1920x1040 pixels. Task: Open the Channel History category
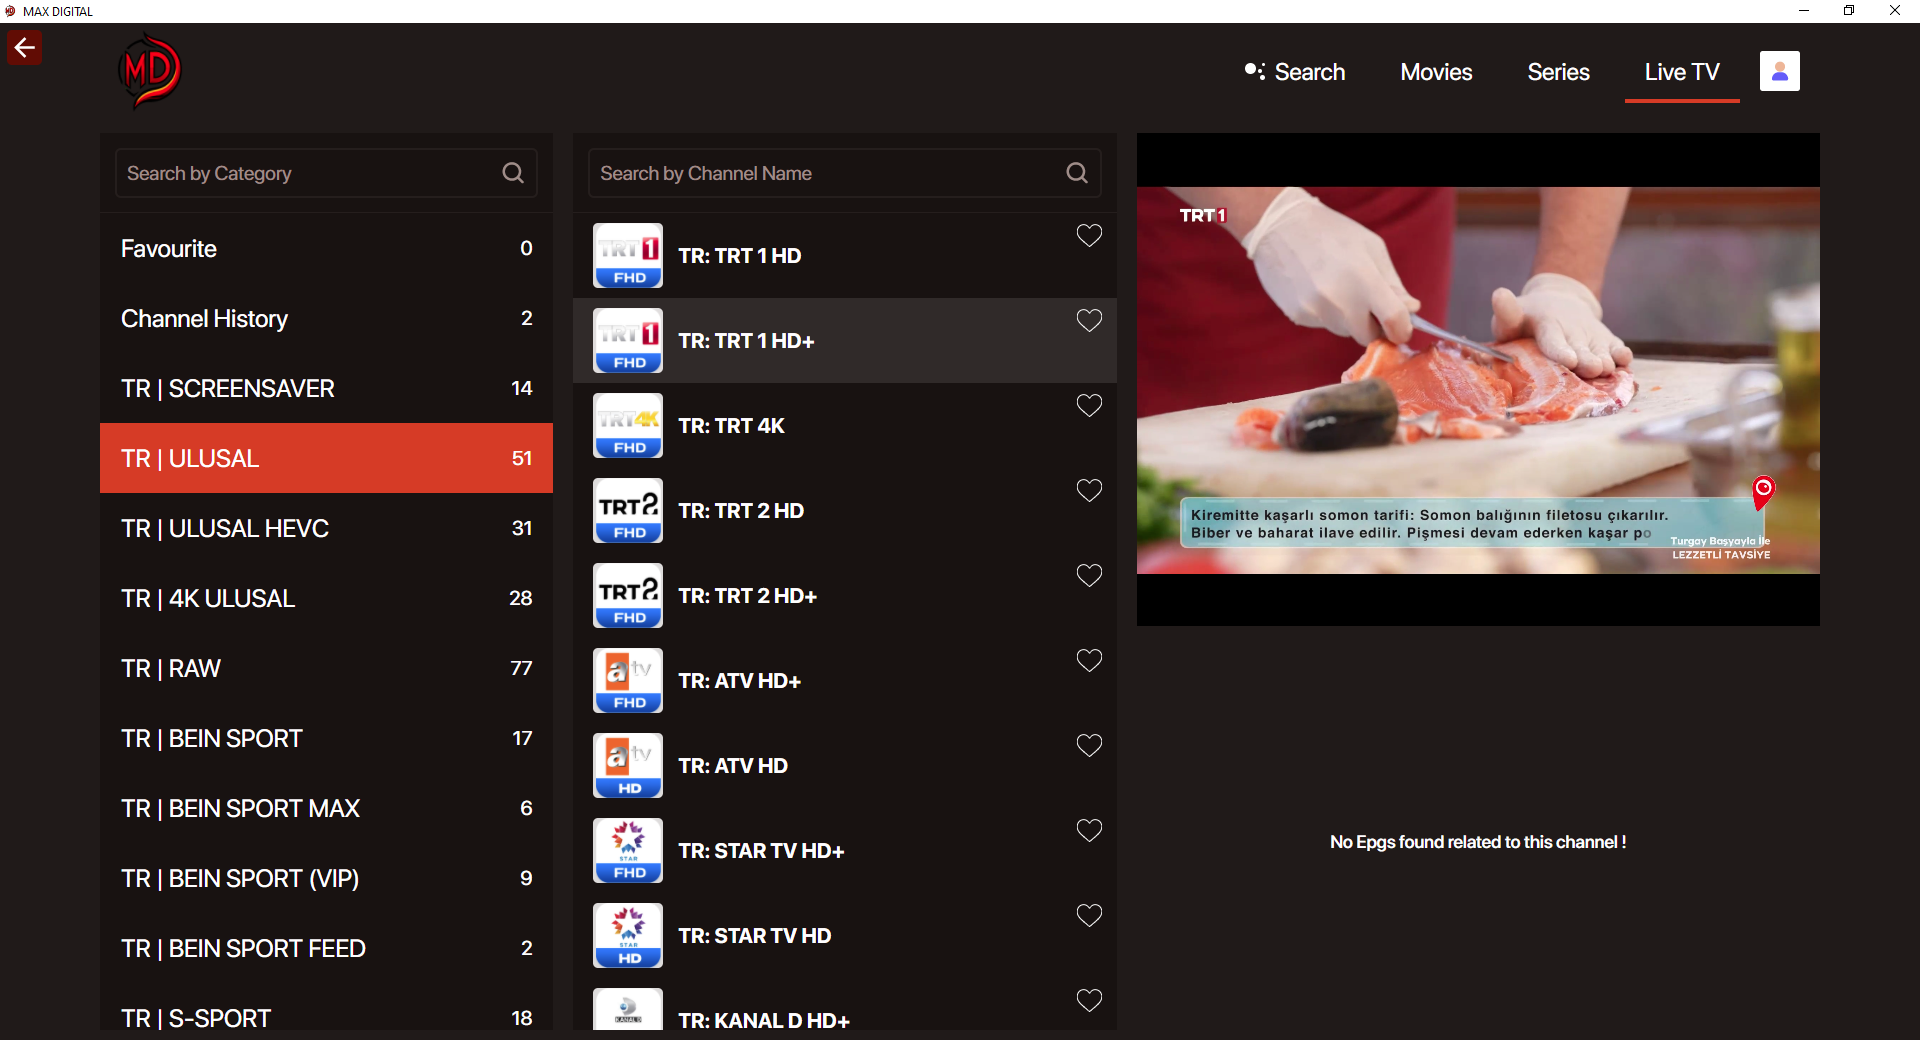pos(326,318)
